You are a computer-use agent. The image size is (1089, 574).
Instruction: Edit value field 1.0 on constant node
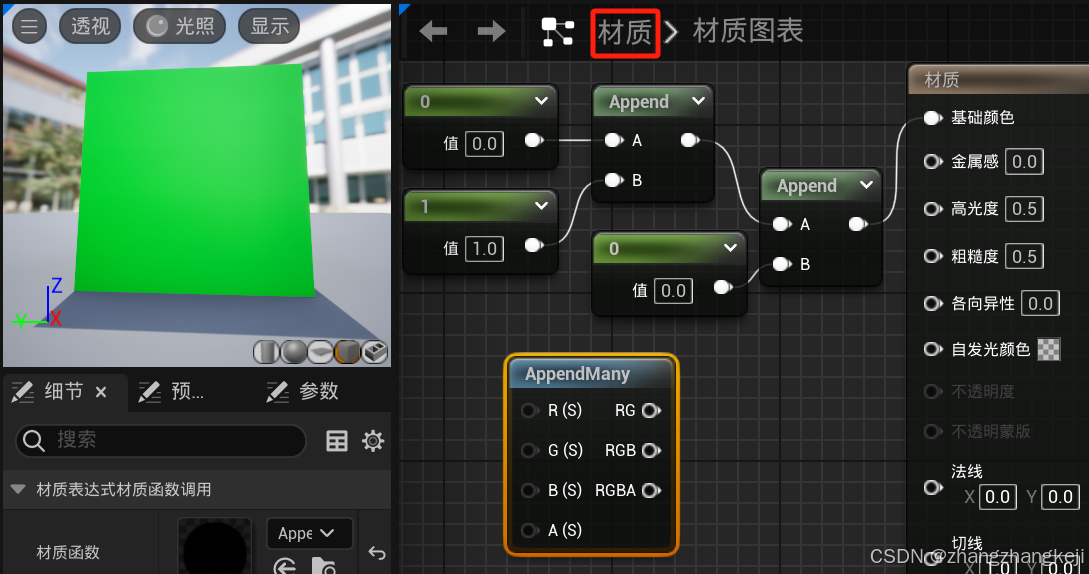[484, 249]
